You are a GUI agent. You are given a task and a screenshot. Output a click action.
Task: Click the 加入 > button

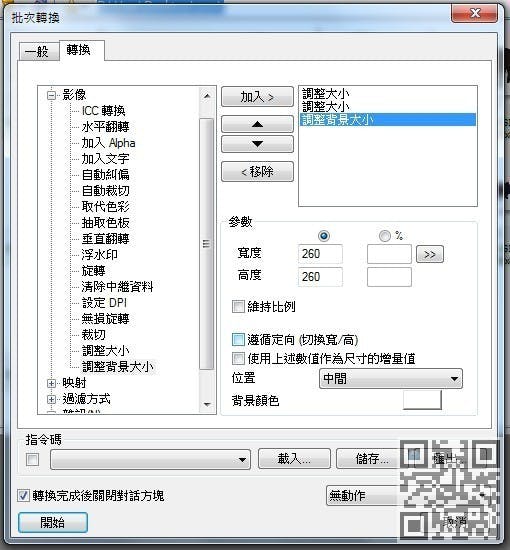(257, 97)
